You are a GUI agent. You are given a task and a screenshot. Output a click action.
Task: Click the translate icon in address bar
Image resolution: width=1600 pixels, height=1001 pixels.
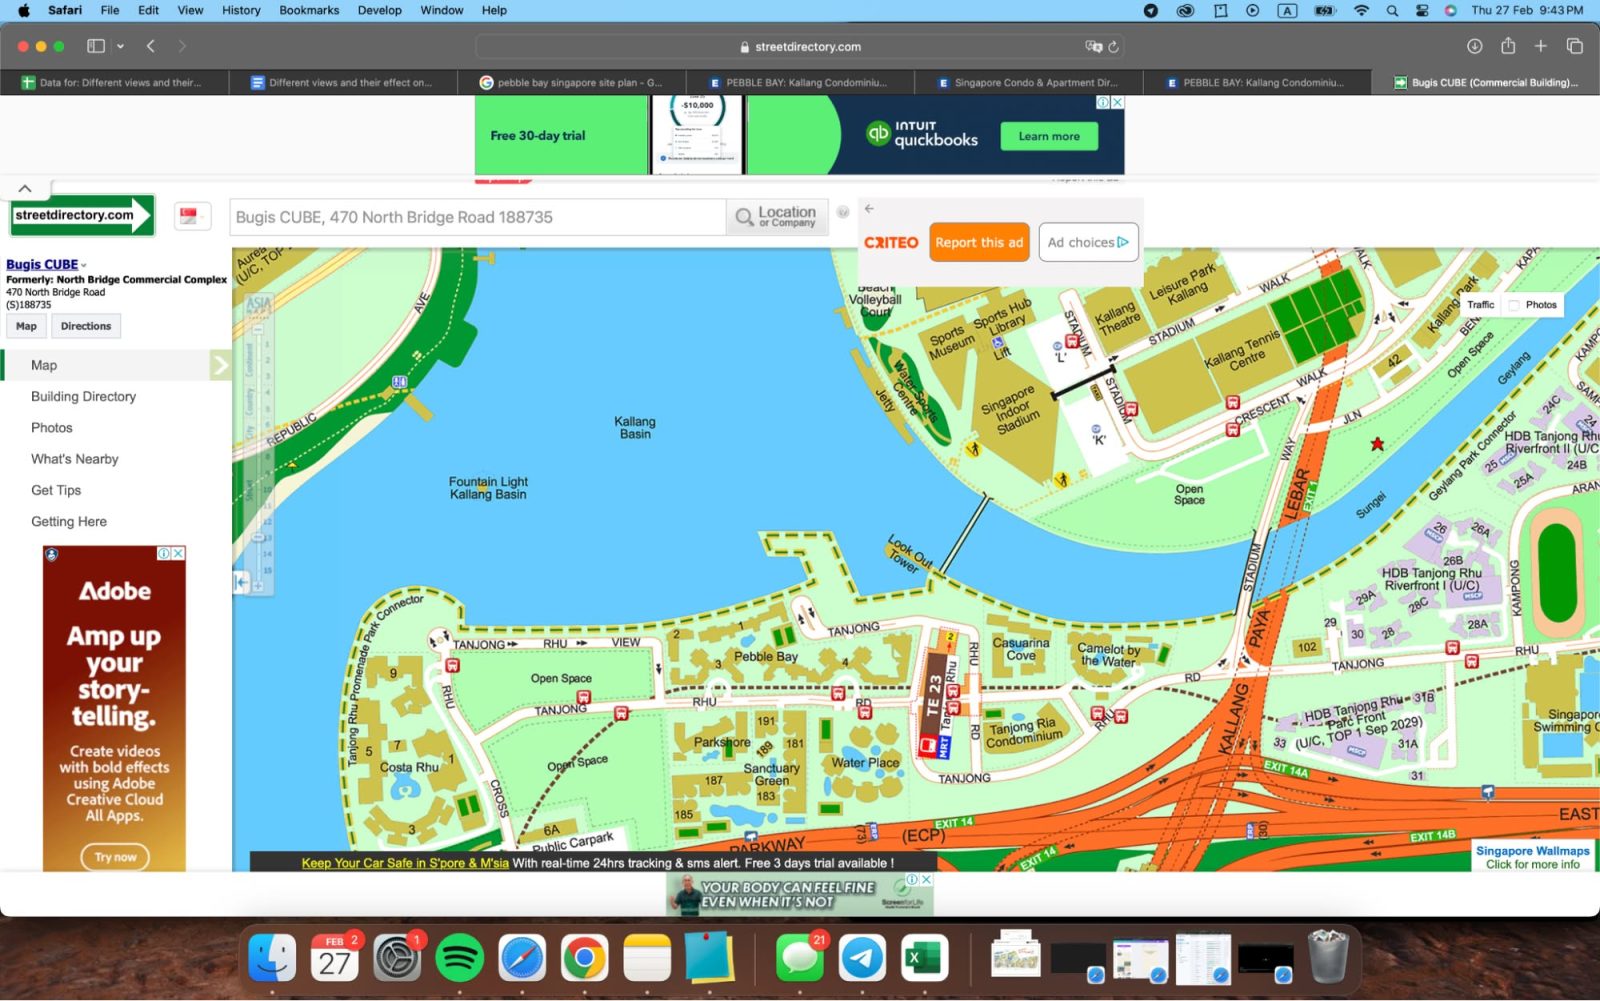pyautogui.click(x=1093, y=46)
